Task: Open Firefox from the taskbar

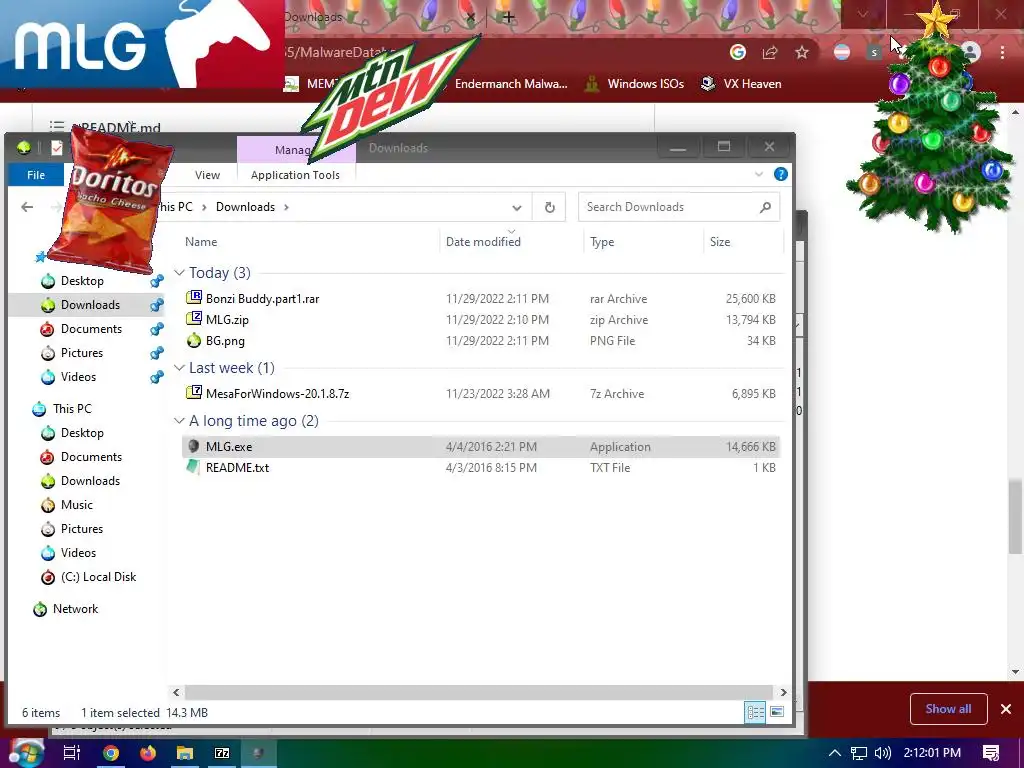Action: pyautogui.click(x=148, y=753)
